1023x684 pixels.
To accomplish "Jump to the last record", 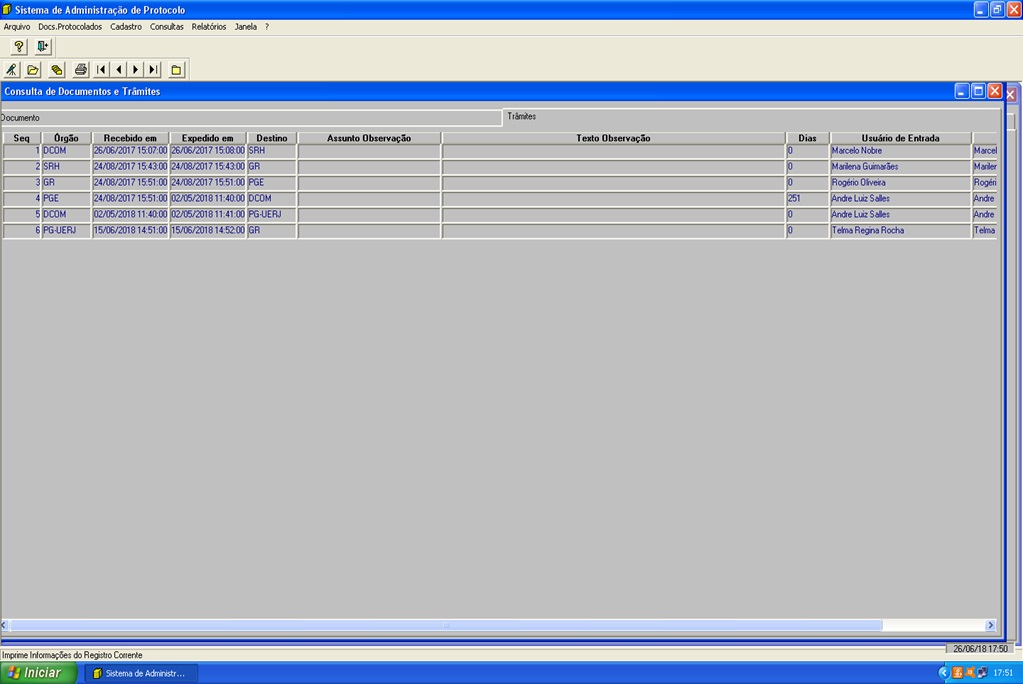I will [x=153, y=70].
